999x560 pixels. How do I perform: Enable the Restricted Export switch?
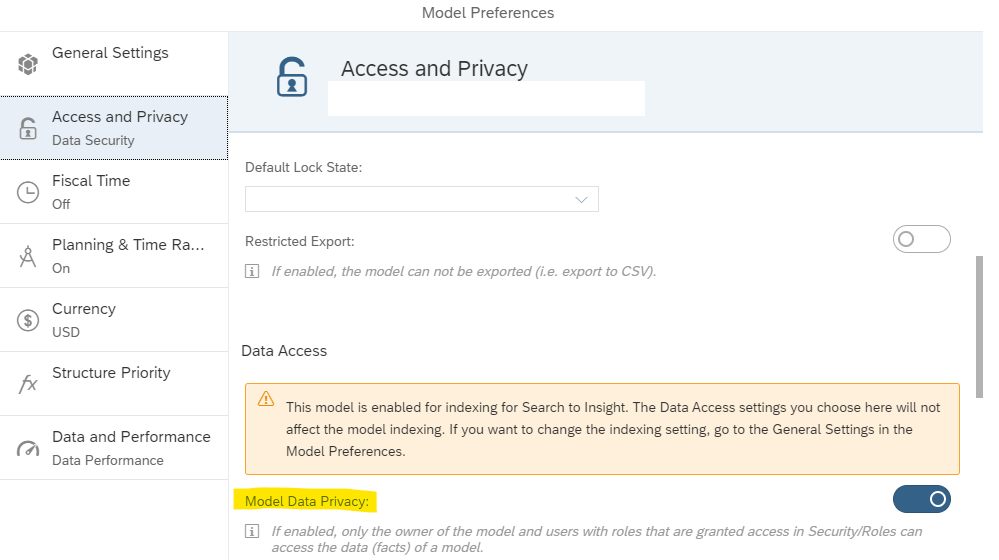click(x=921, y=240)
